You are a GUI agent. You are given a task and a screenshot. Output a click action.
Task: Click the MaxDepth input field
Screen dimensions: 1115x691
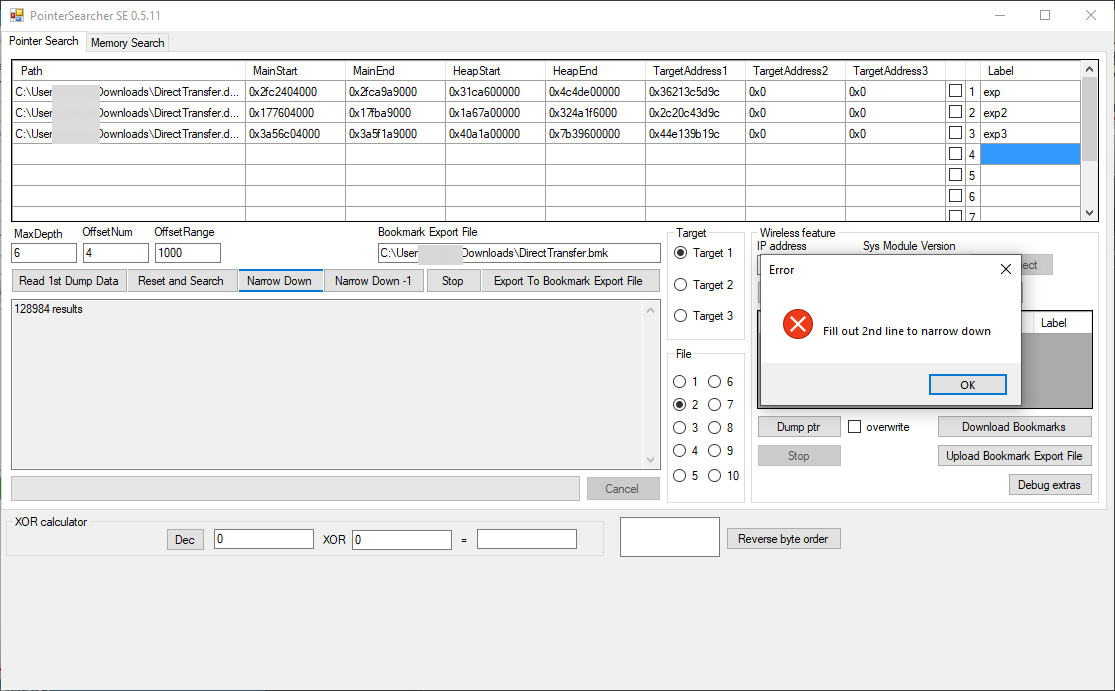pos(44,253)
